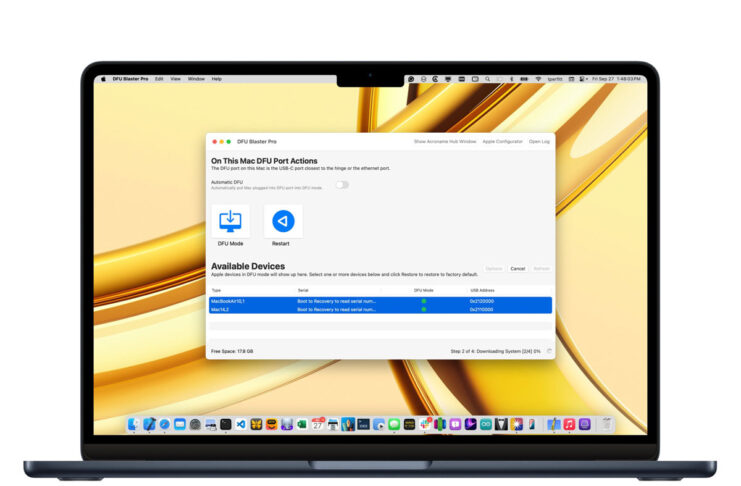The width and height of the screenshot is (741, 486).
Task: Open the Edit menu
Action: 159,79
